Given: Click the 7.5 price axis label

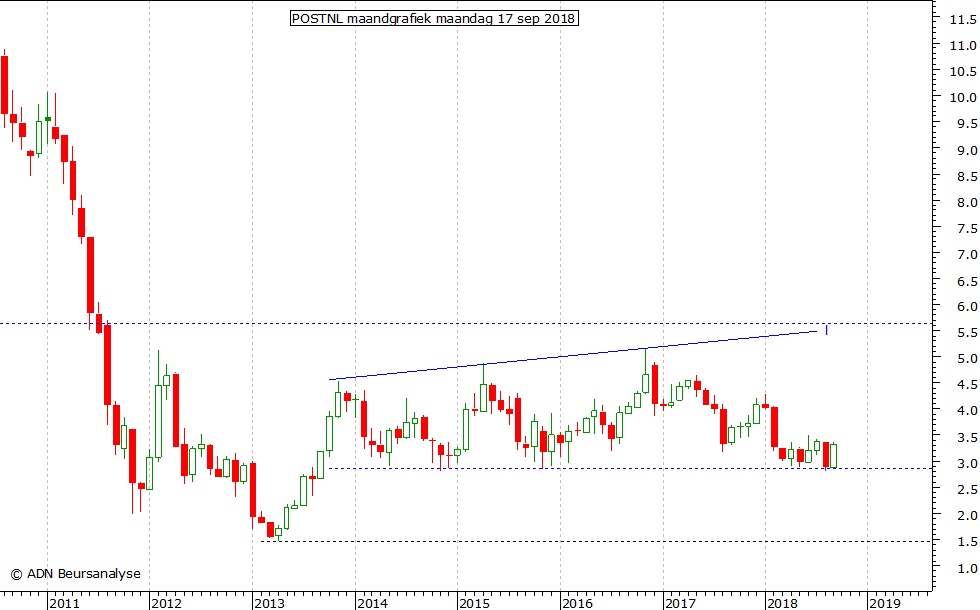Looking at the screenshot, I should point(967,229).
